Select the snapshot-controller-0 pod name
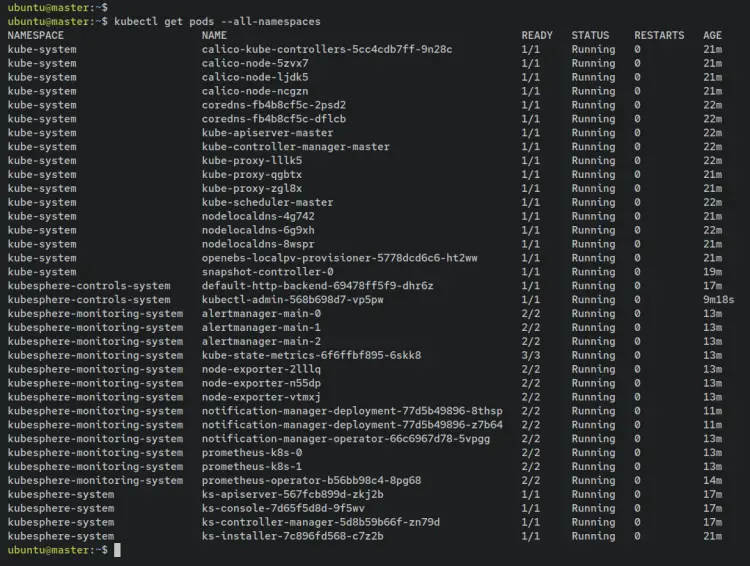This screenshot has width=750, height=566. 267,271
